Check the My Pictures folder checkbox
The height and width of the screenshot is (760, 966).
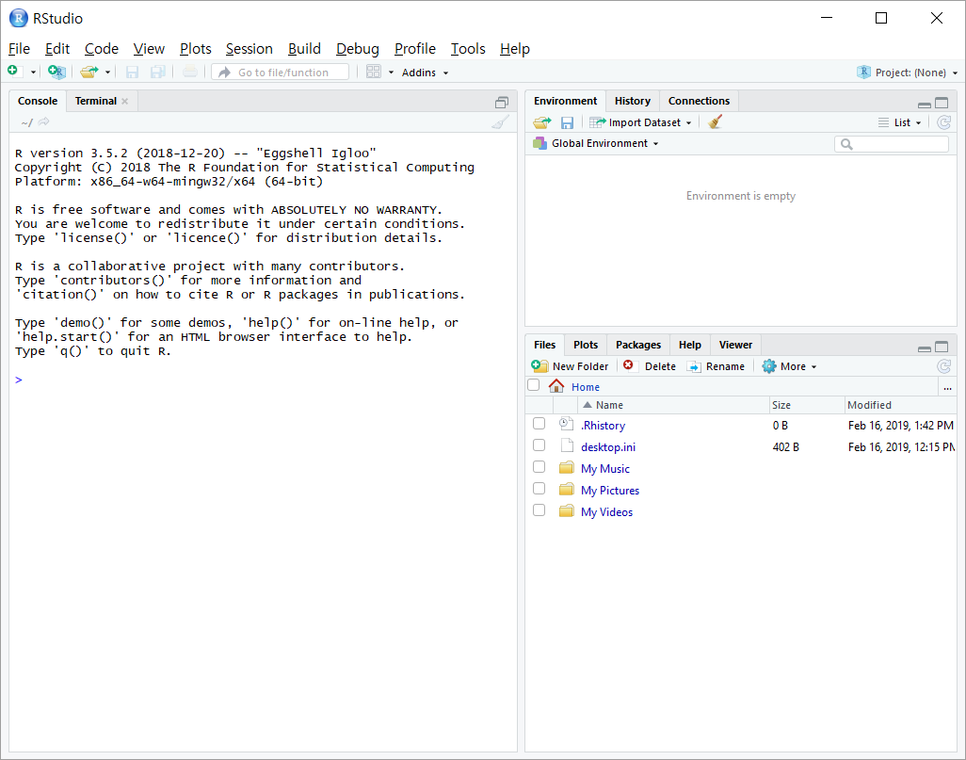(539, 488)
